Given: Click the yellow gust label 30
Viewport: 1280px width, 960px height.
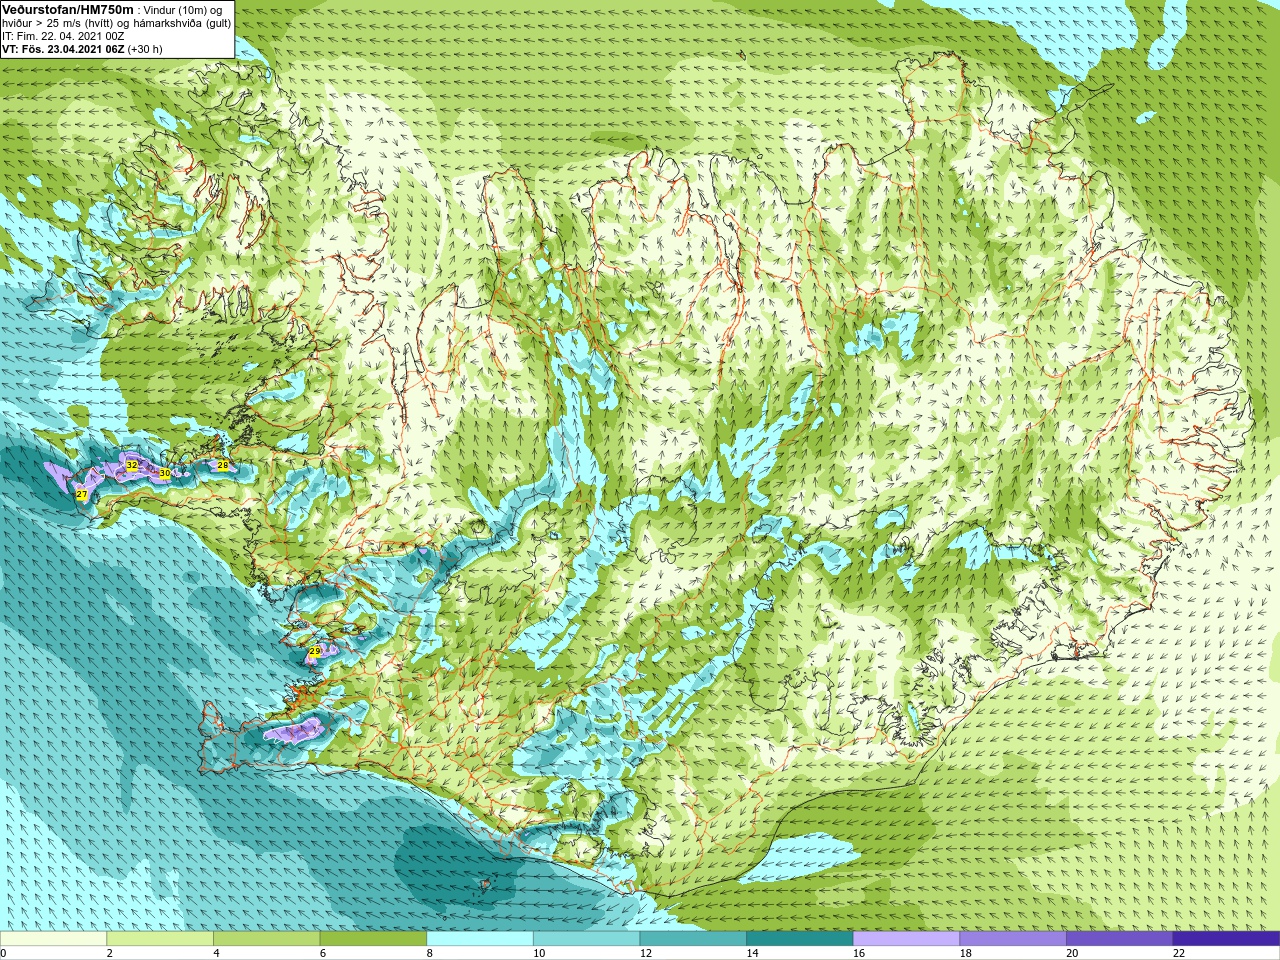Looking at the screenshot, I should [x=164, y=473].
